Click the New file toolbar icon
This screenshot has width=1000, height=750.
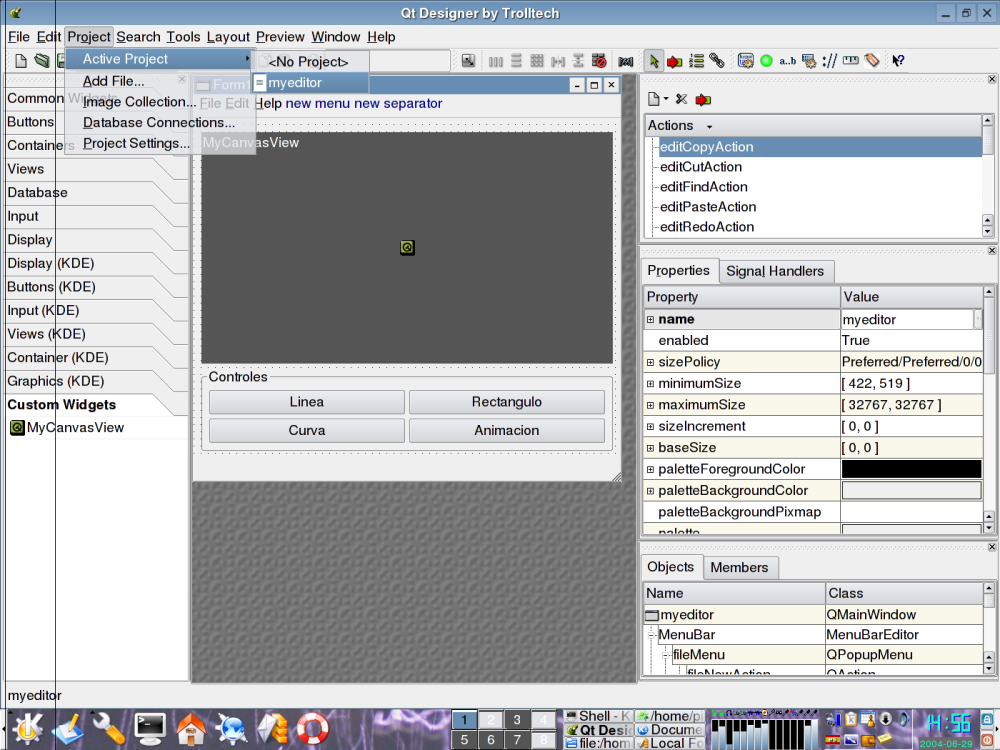pos(20,61)
